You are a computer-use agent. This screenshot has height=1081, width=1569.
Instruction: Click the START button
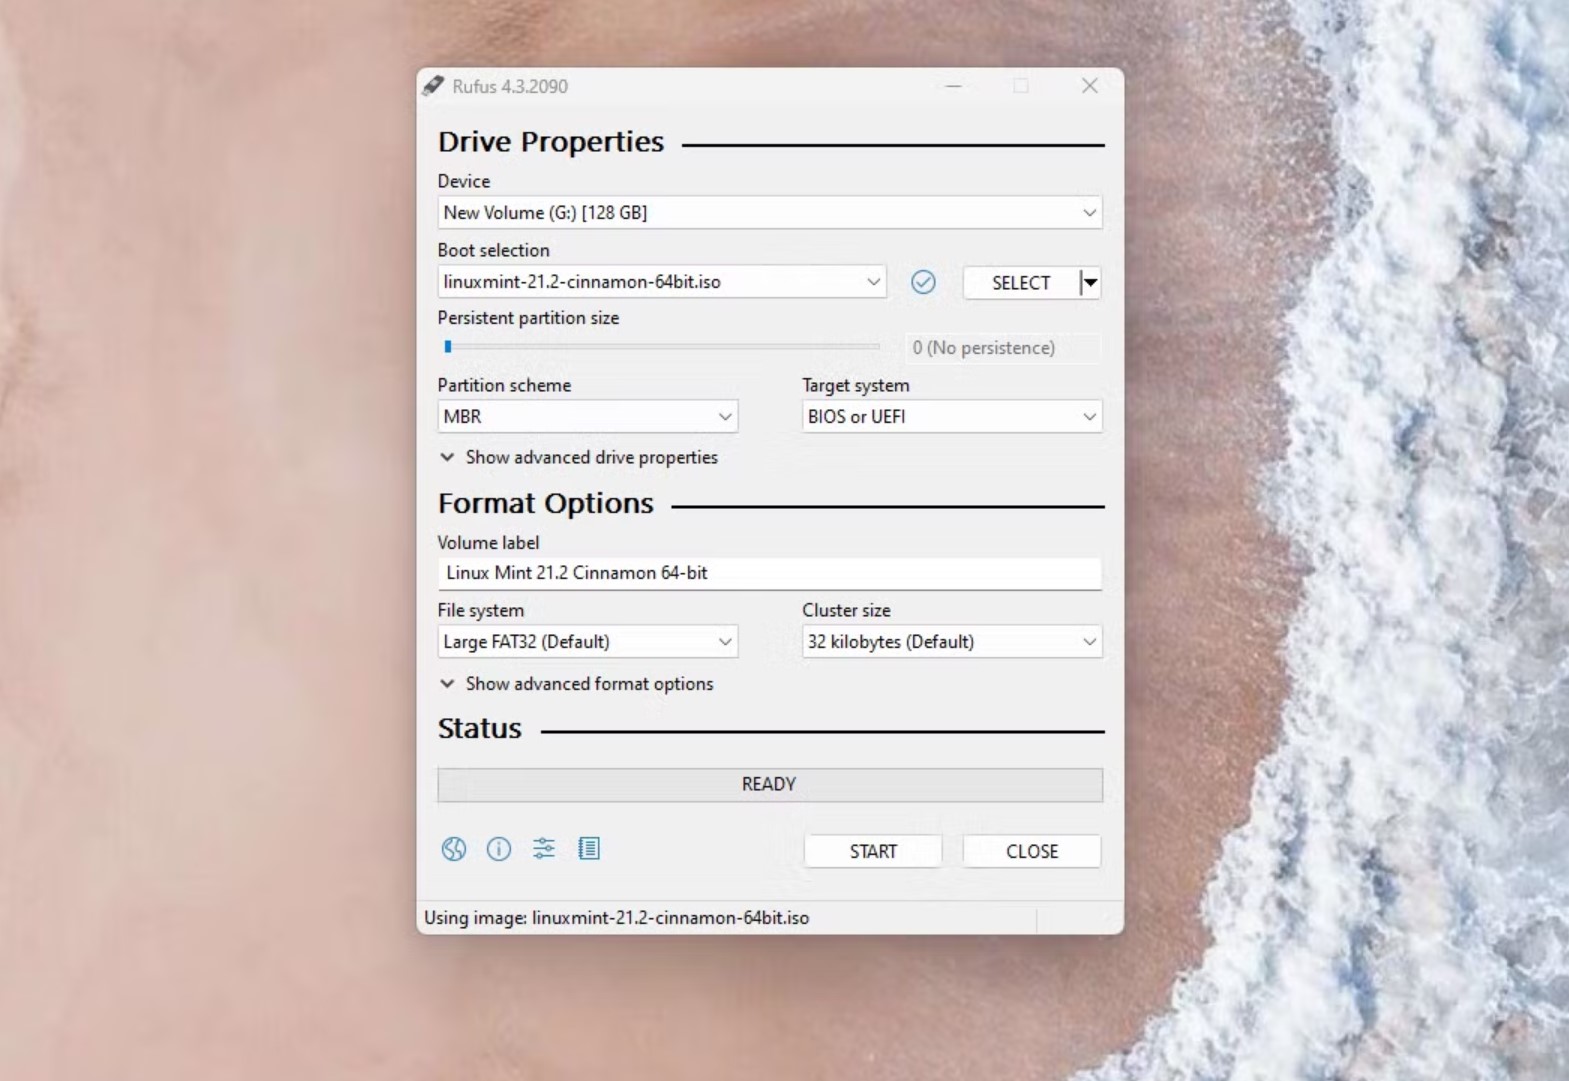click(x=873, y=851)
